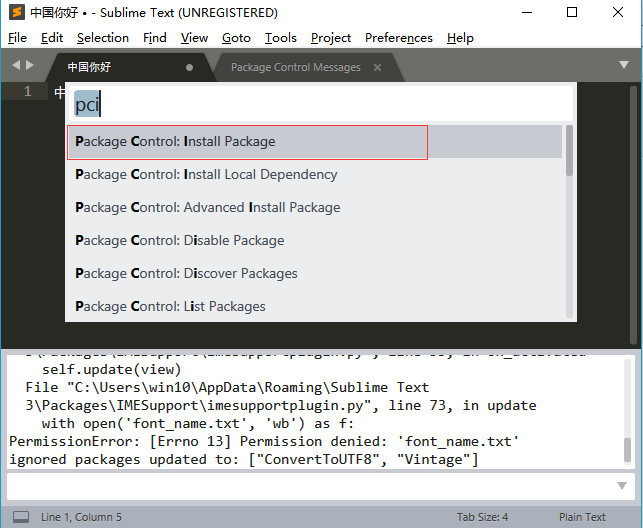
Task: Select Package Control: Install Package
Action: click(x=315, y=141)
